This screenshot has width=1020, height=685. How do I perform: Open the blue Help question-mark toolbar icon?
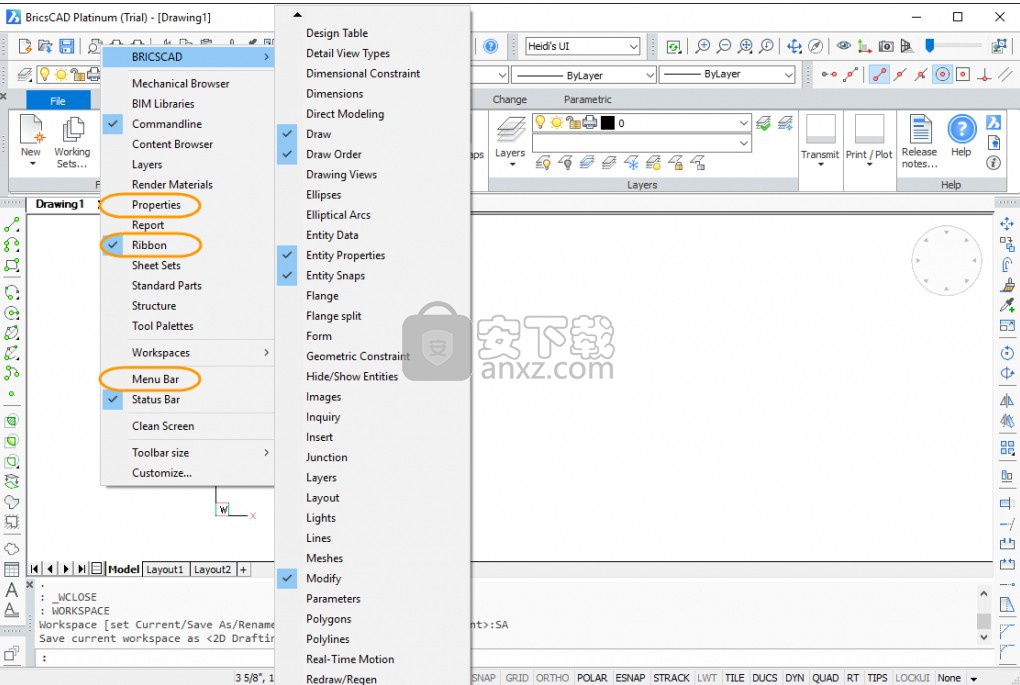[x=491, y=46]
